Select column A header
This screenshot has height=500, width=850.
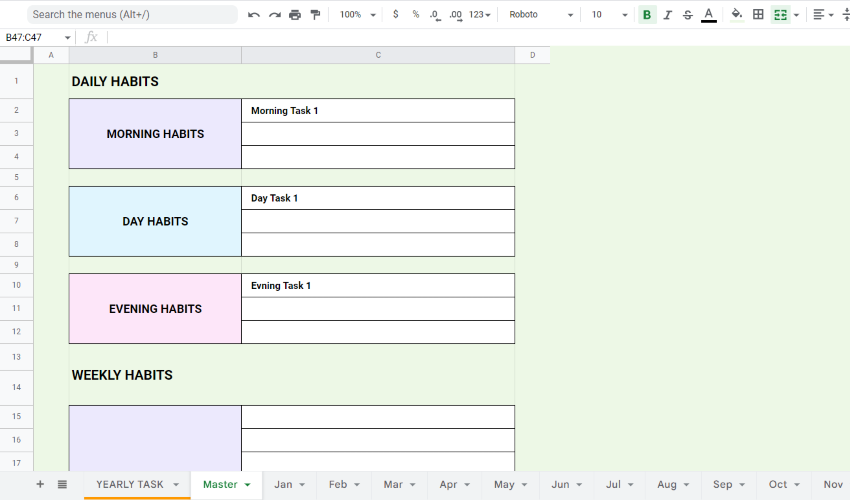point(51,55)
